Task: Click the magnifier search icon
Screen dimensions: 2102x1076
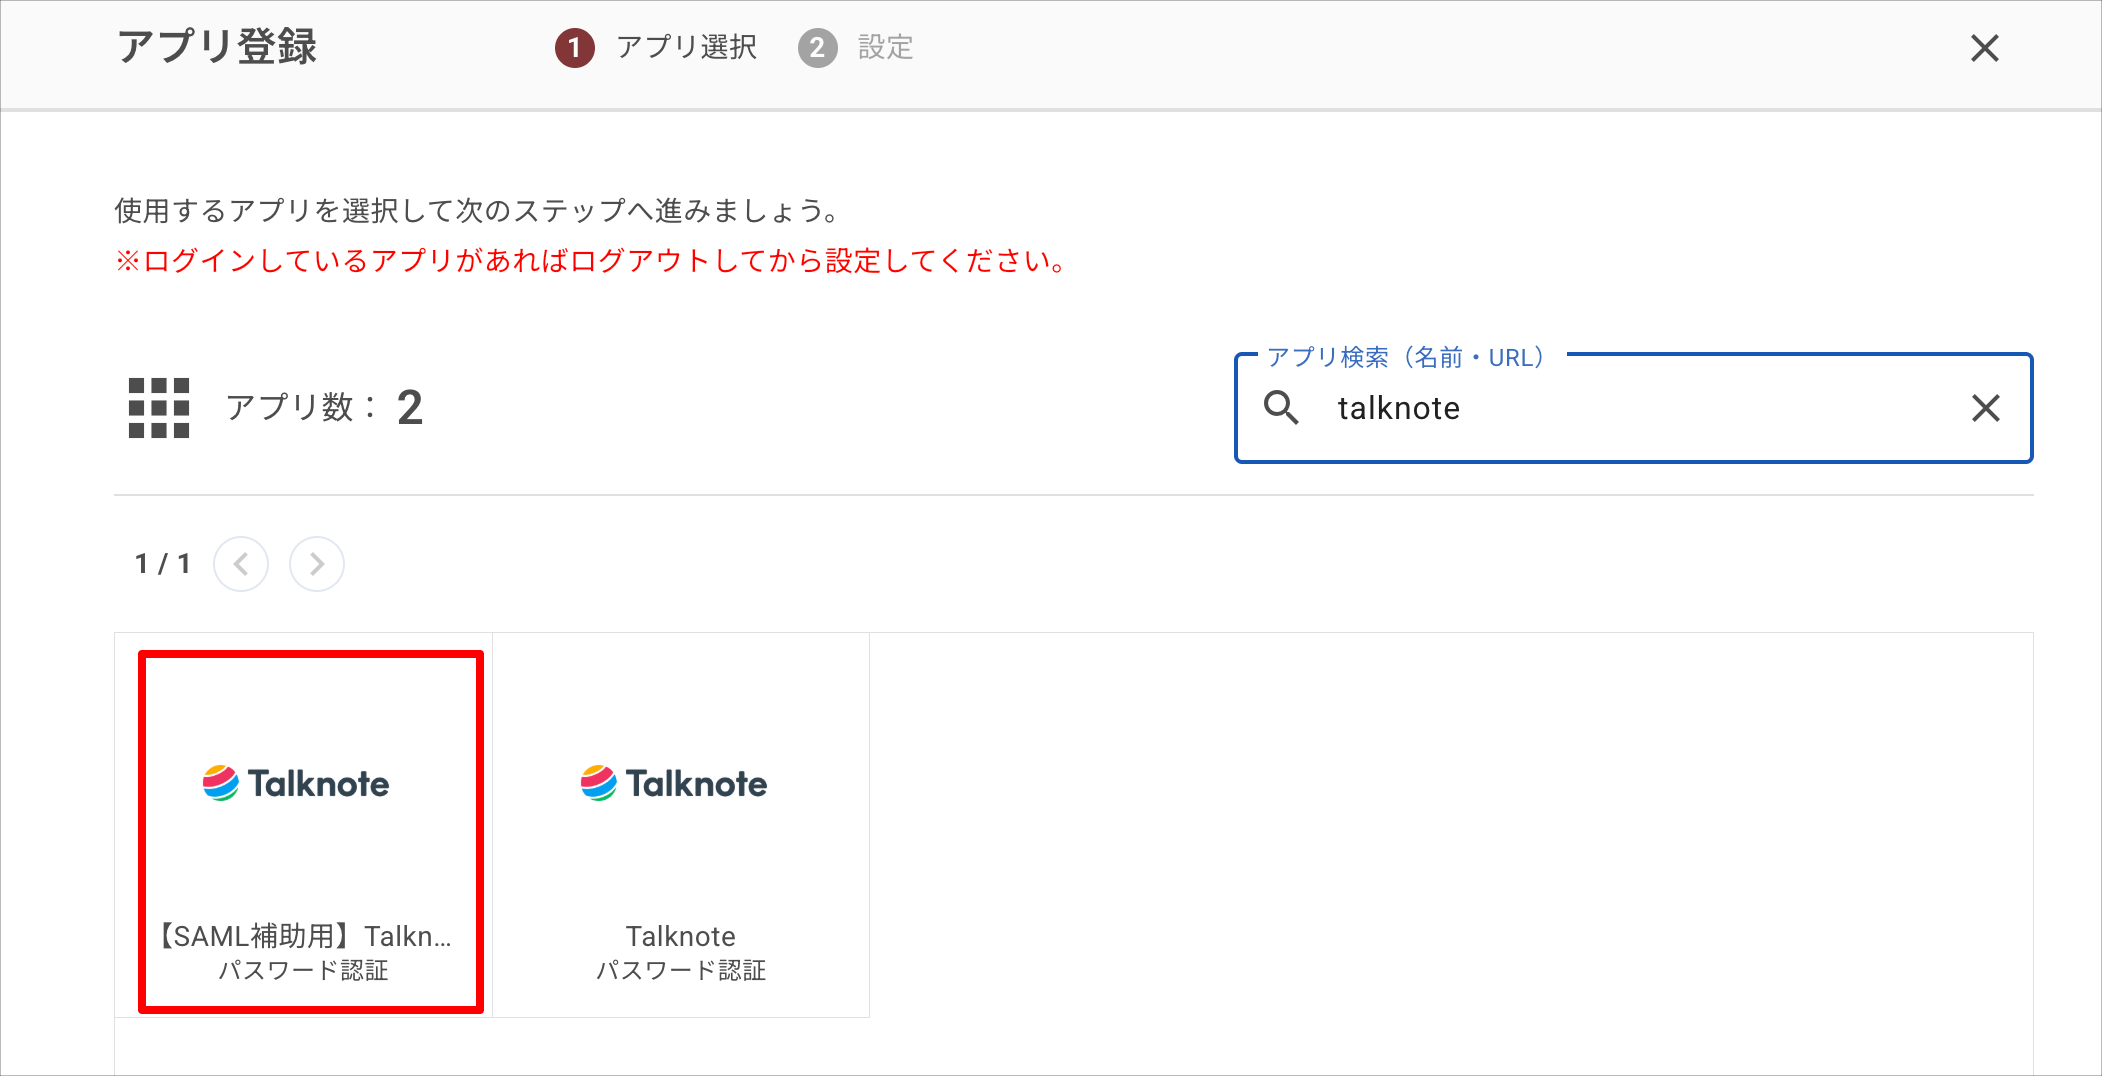Action: (x=1281, y=408)
